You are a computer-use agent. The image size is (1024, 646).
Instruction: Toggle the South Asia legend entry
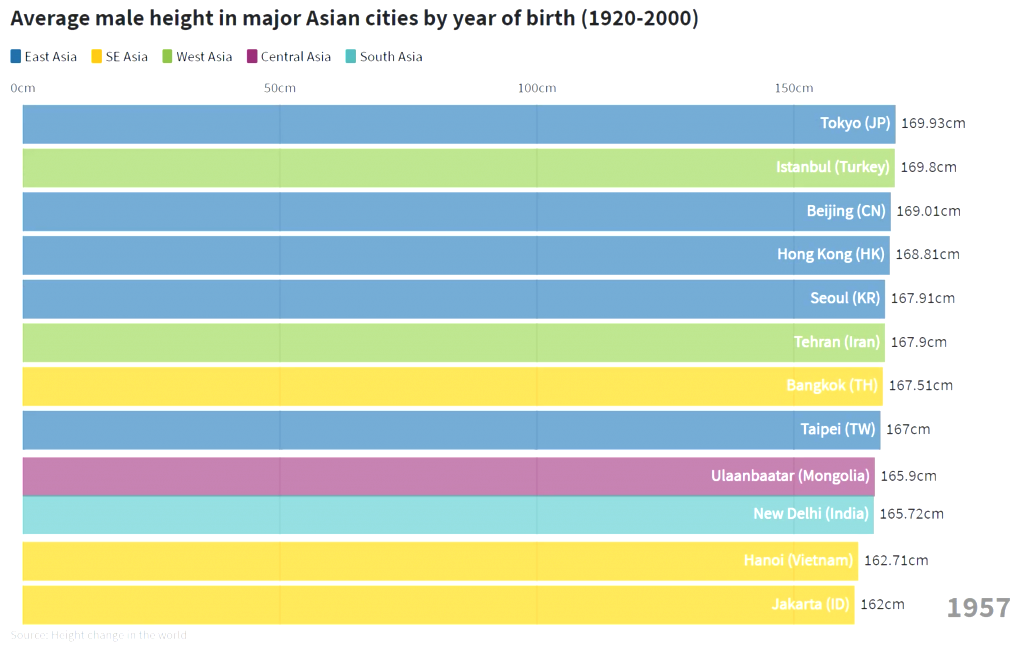[x=383, y=57]
